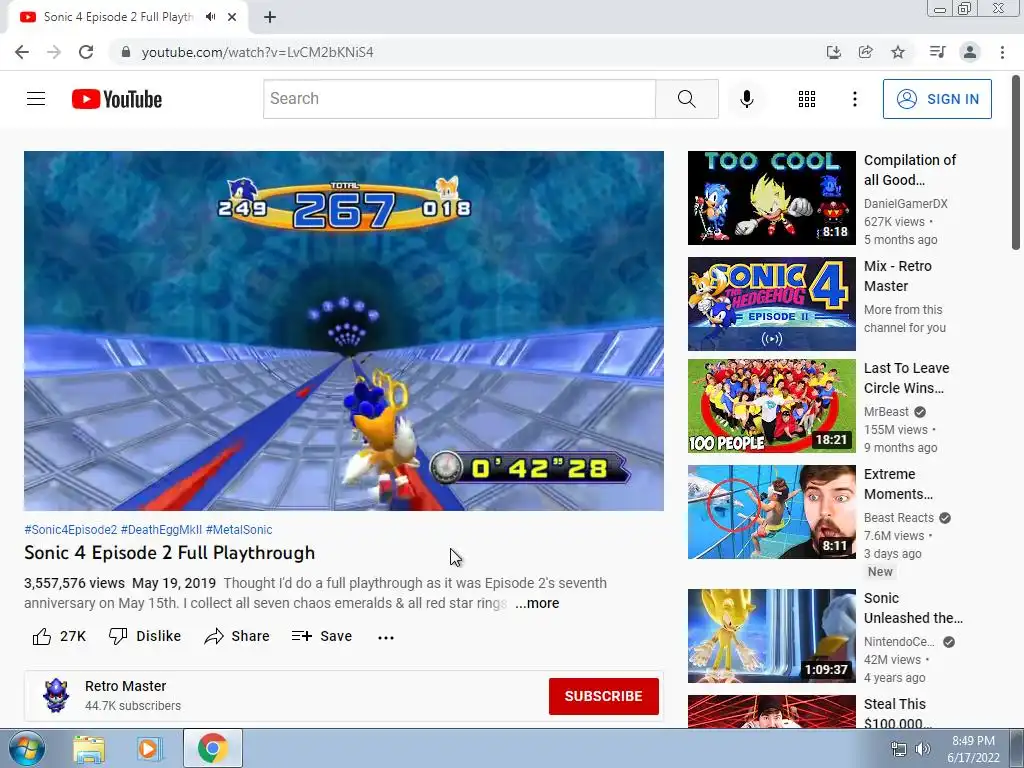Open more actions ellipsis below video
1024x768 pixels.
pyautogui.click(x=386, y=637)
